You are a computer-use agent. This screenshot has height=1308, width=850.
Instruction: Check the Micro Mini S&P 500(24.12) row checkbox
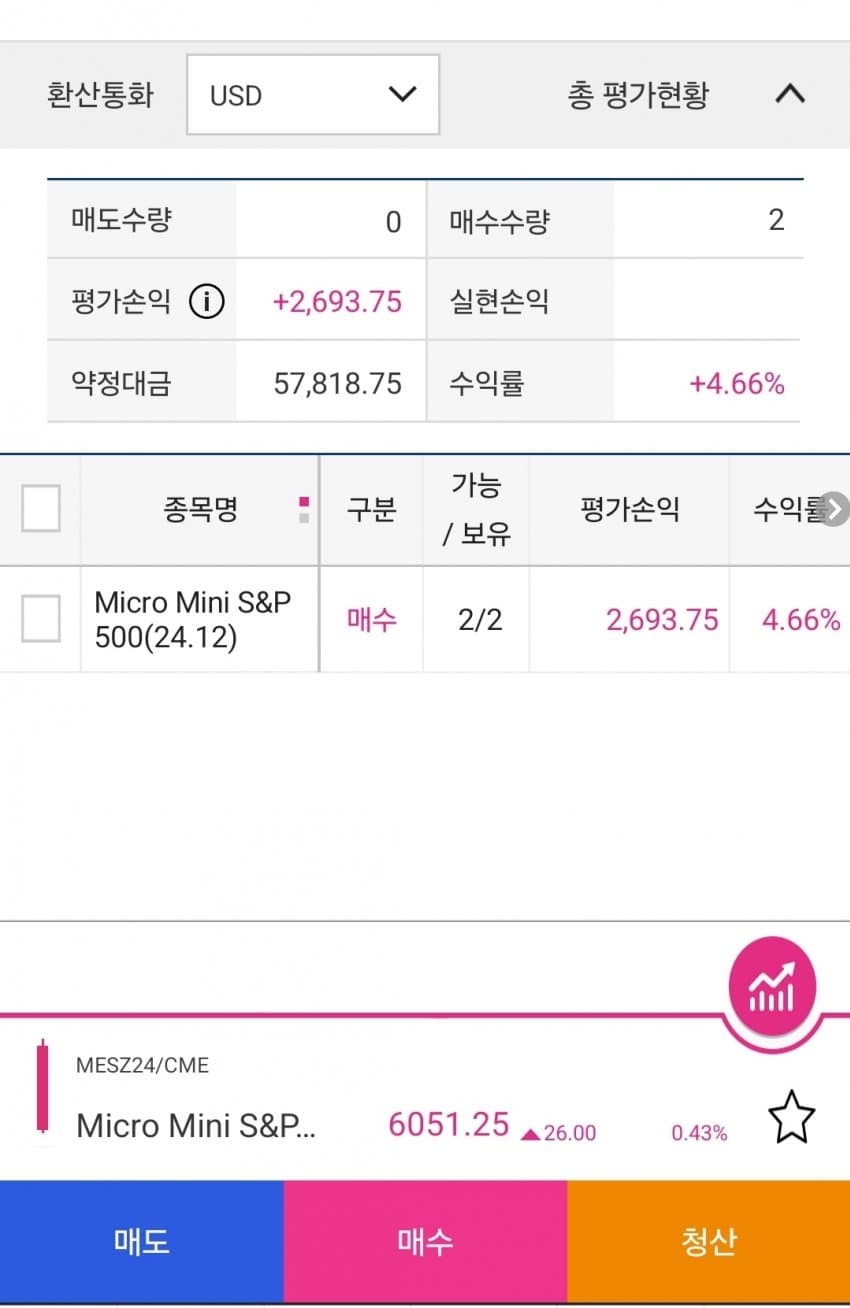(41, 619)
